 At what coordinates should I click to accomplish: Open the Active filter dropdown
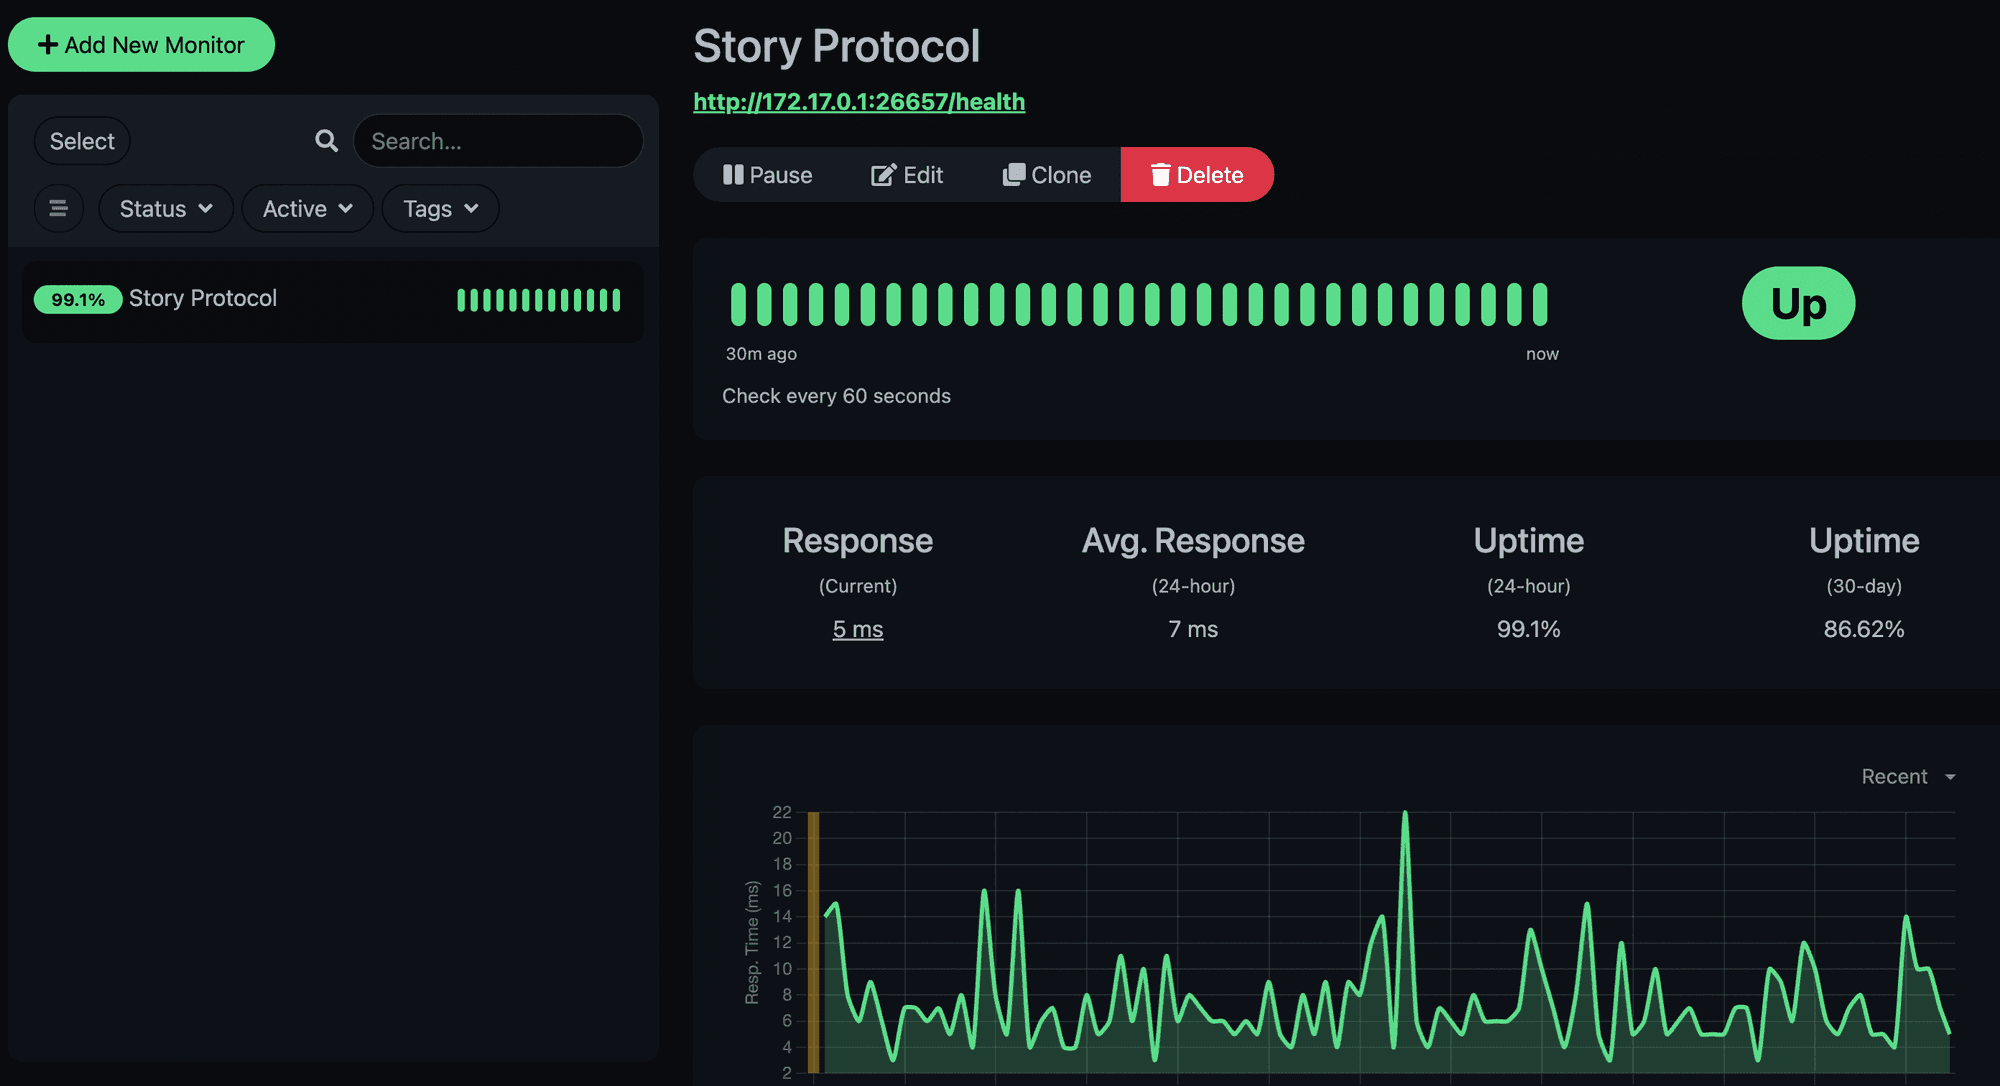point(308,208)
